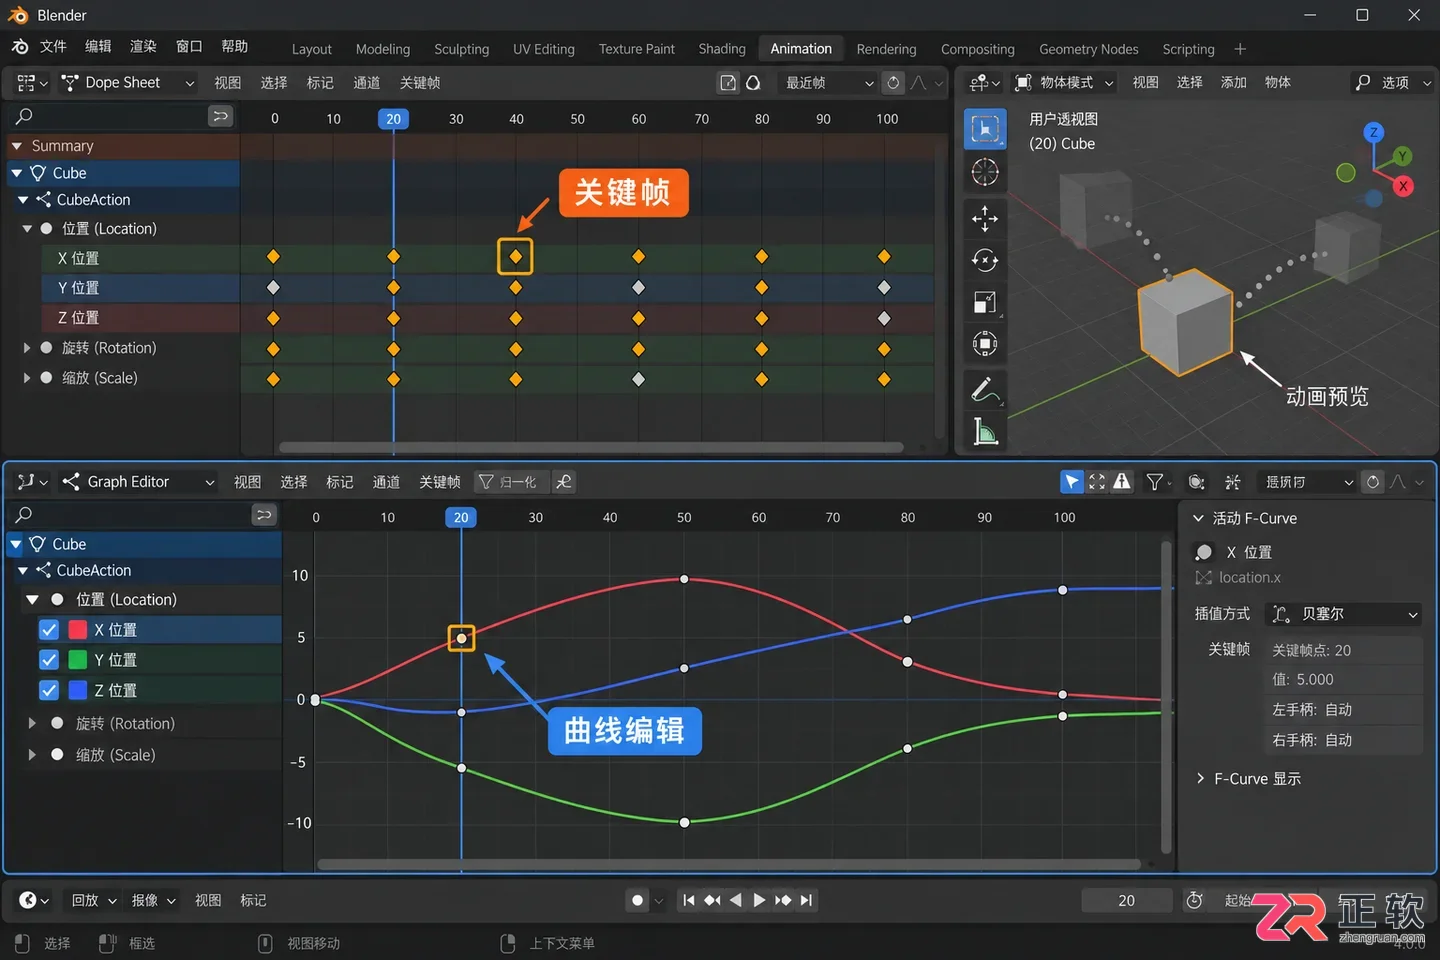1440x960 pixels.
Task: Open the 贝塞尔 interpolation mode dropdown
Action: click(1344, 614)
